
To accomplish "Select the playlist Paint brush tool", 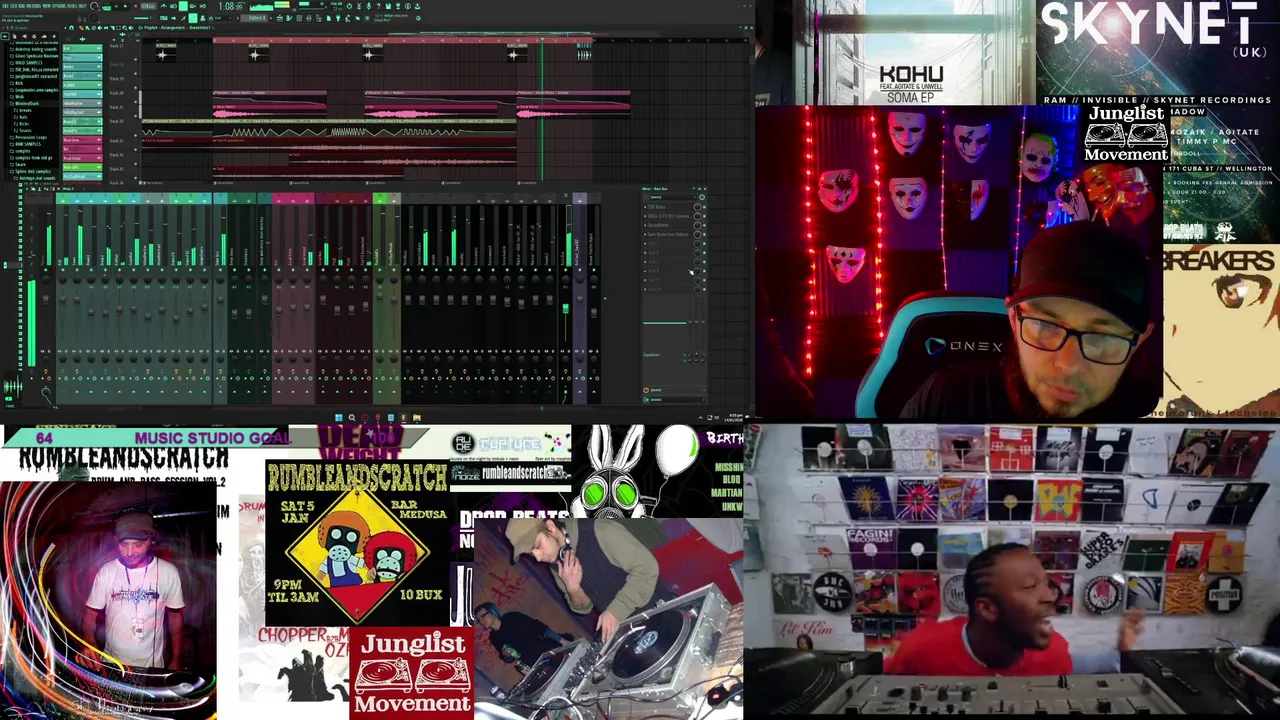I will [x=87, y=28].
